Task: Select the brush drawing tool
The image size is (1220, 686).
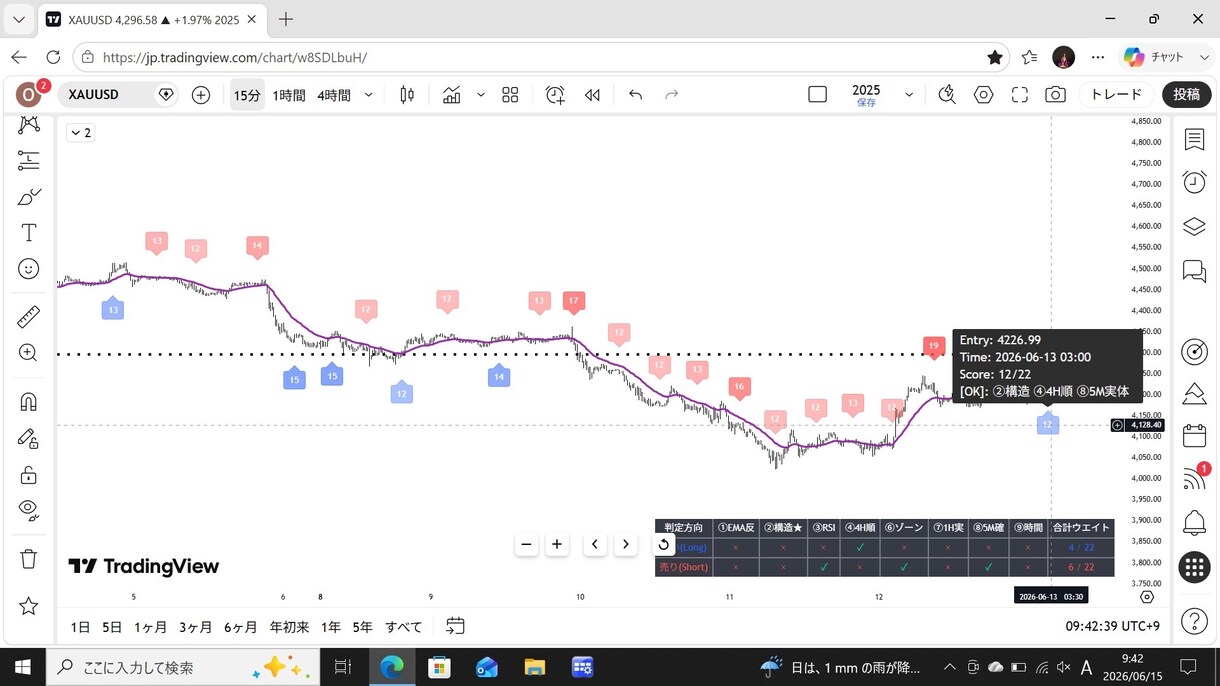Action: pyautogui.click(x=29, y=197)
